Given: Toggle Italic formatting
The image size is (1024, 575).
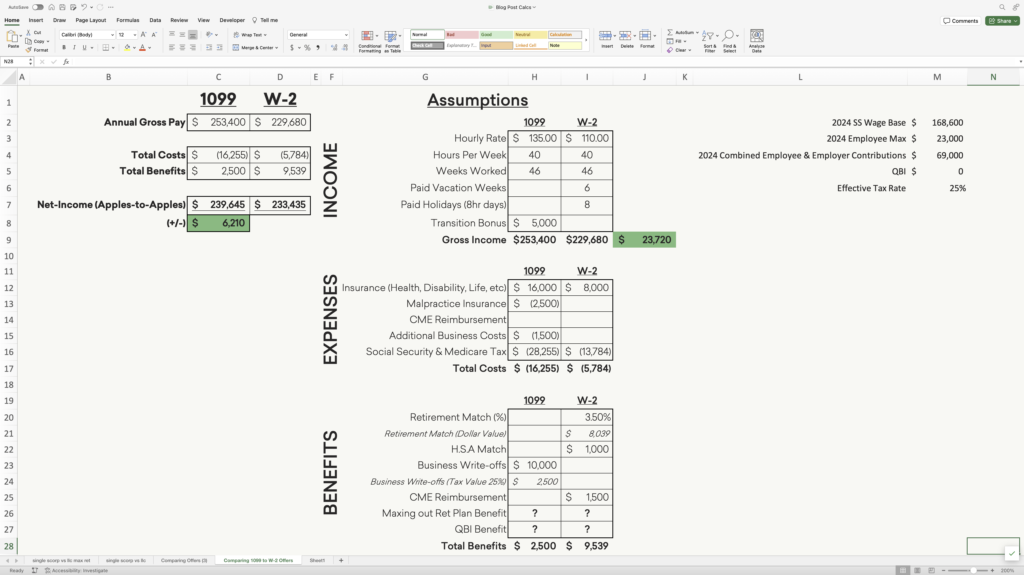Looking at the screenshot, I should click(74, 48).
